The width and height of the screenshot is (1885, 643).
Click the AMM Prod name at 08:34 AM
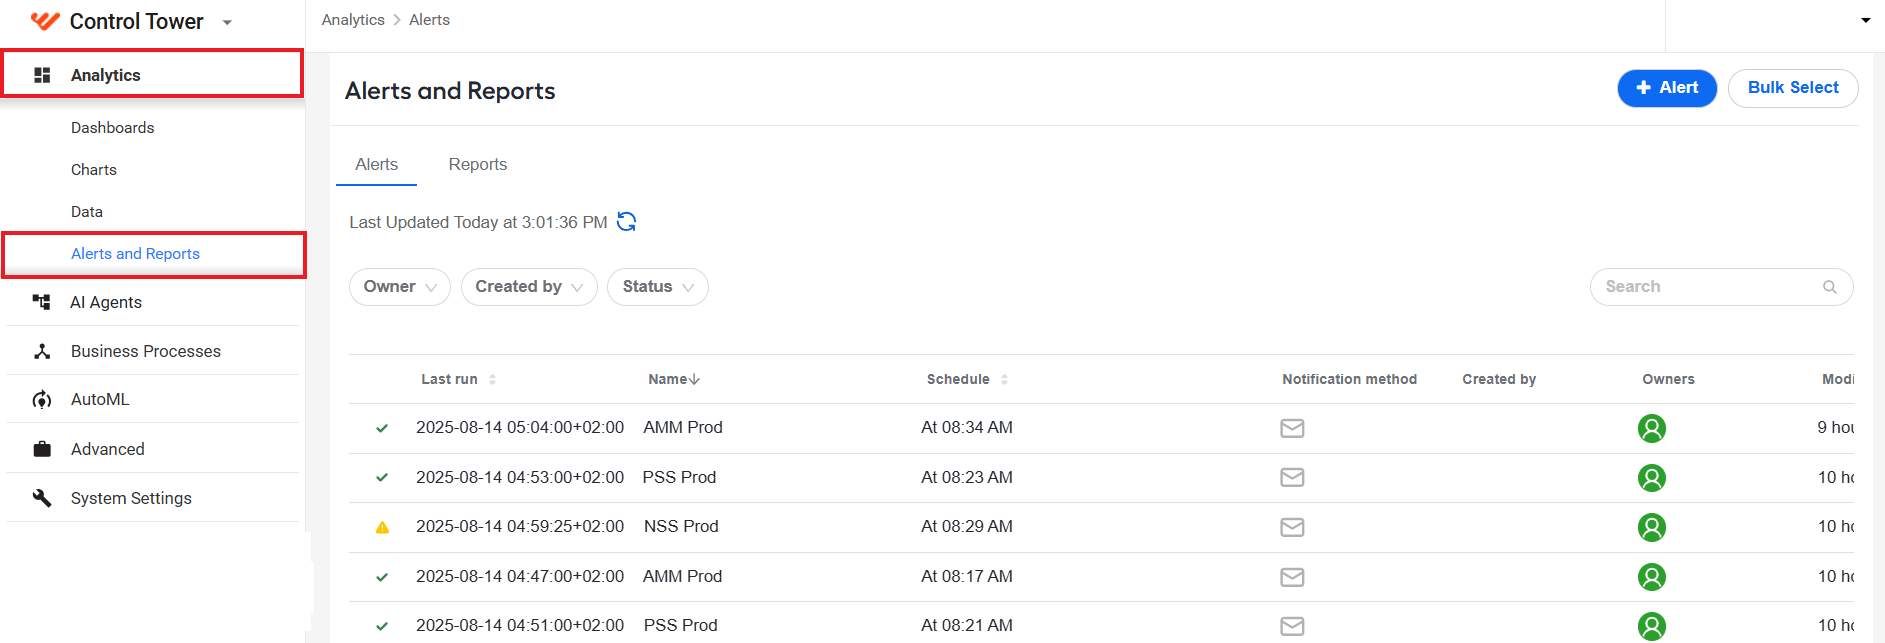click(683, 427)
